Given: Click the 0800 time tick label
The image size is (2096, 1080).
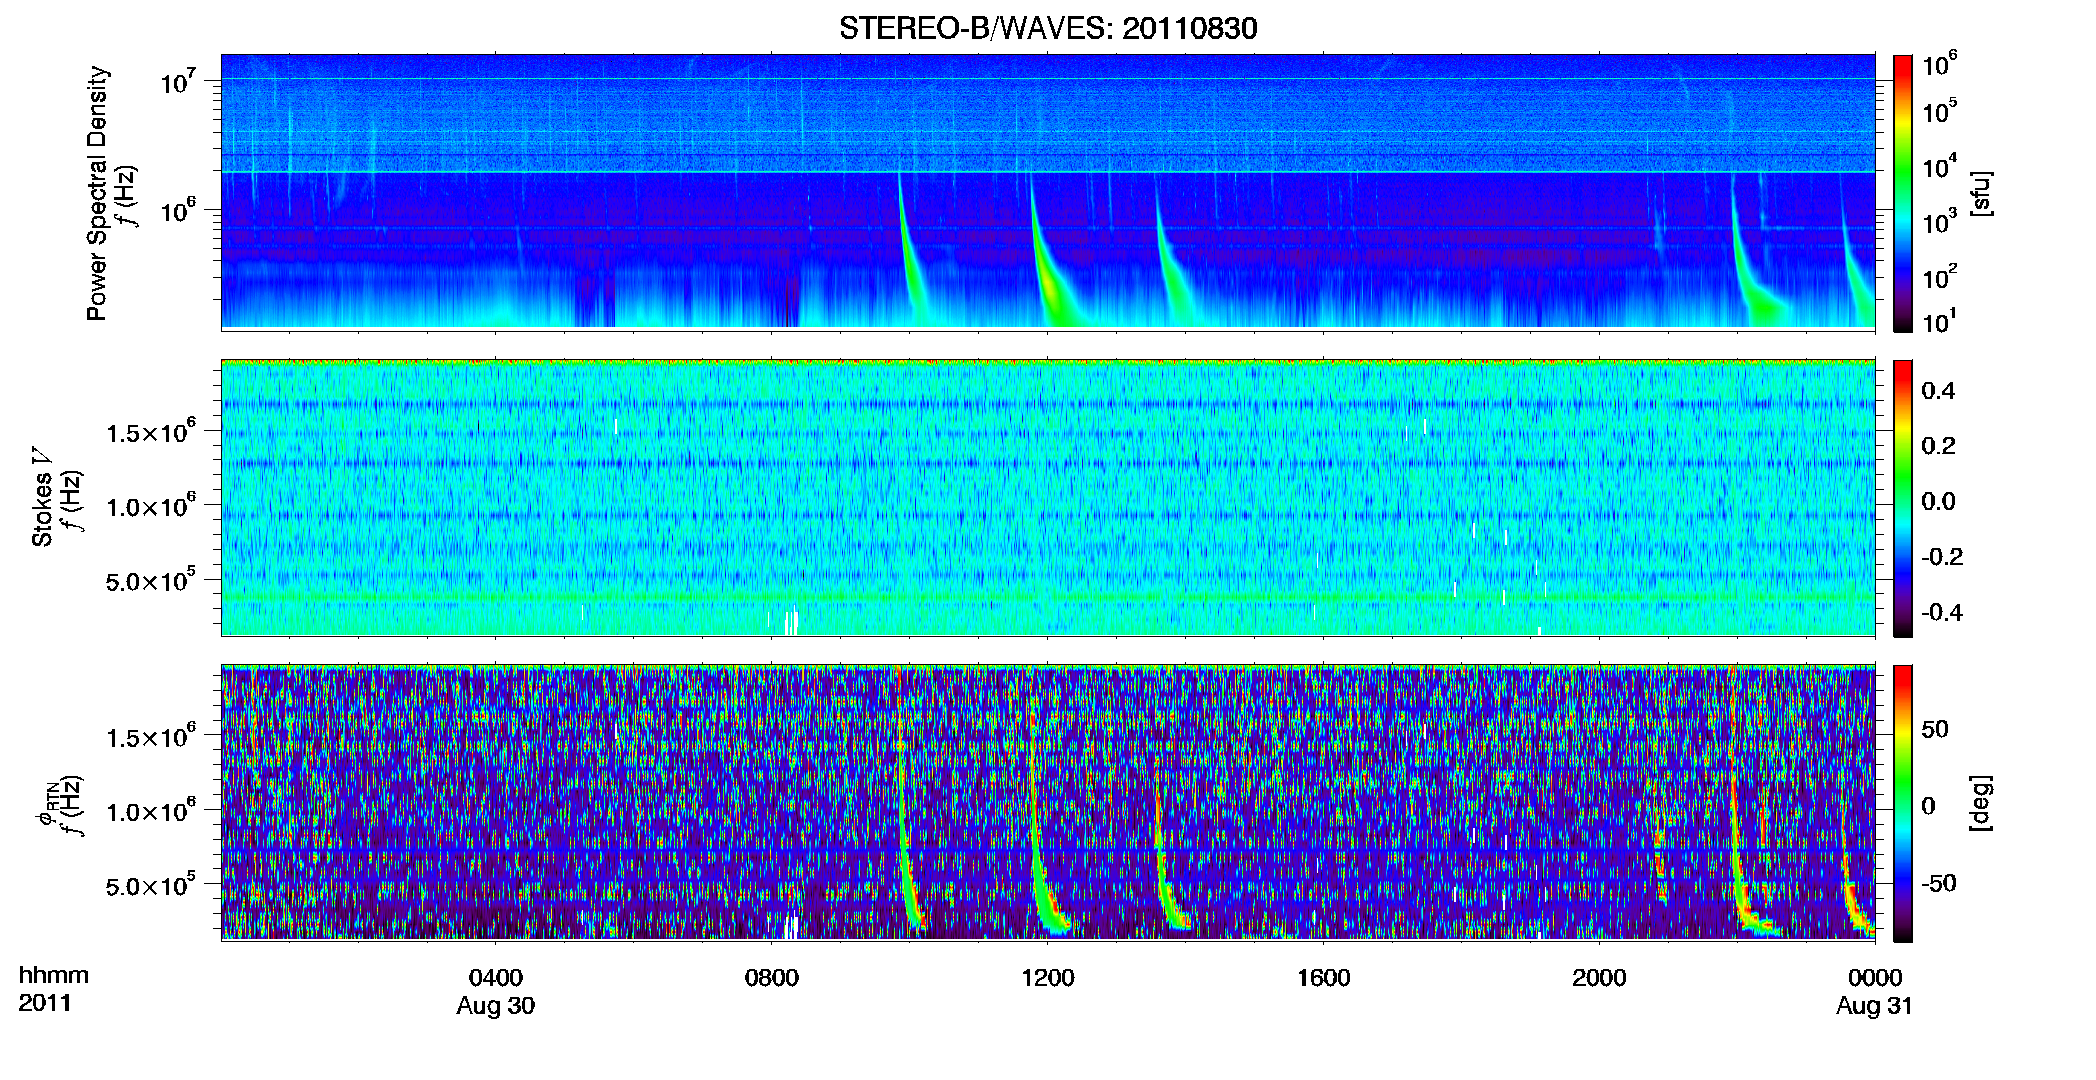Looking at the screenshot, I should (x=772, y=978).
